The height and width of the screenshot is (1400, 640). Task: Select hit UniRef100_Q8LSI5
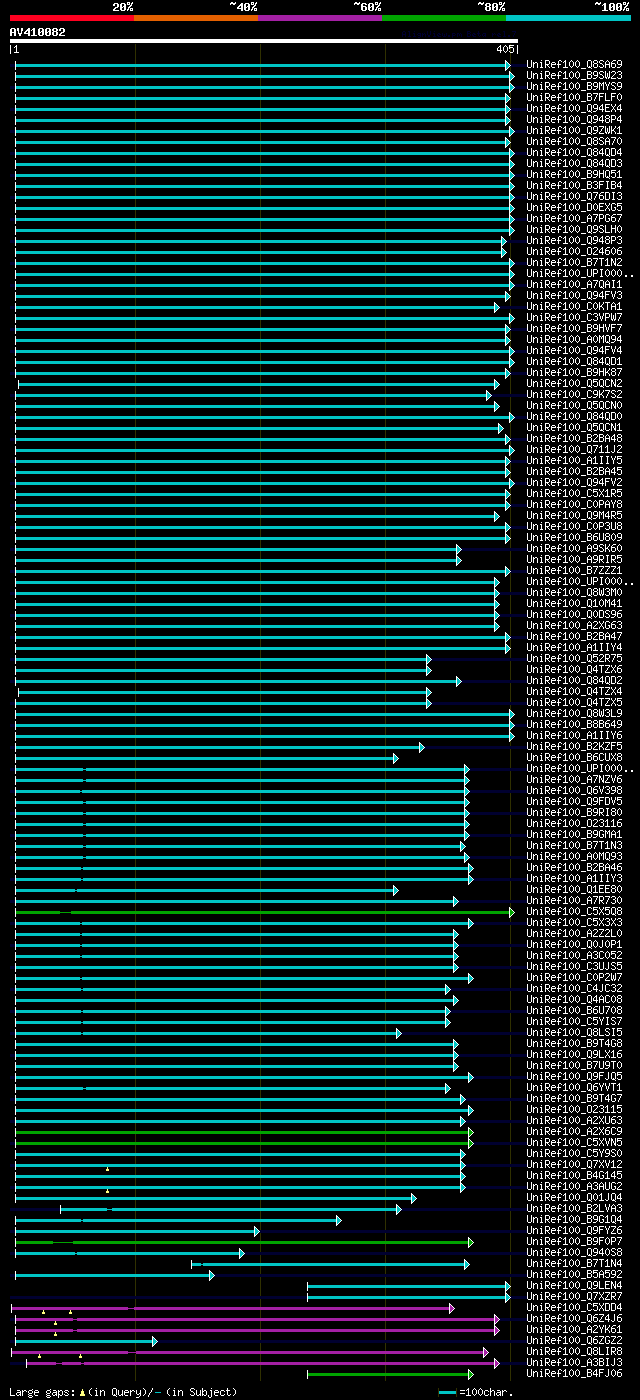[x=574, y=1033]
